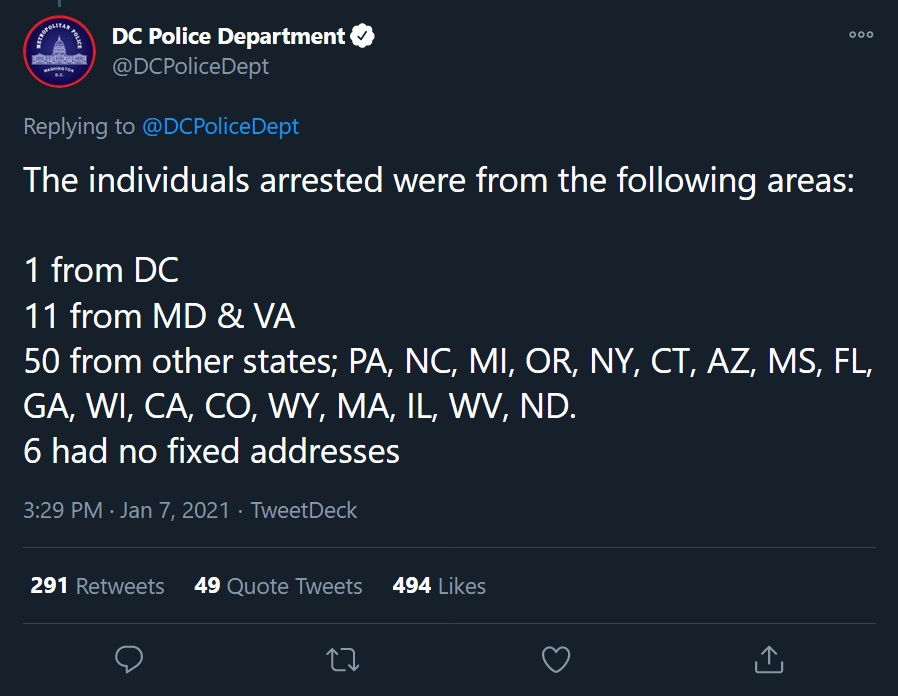Click the verified checkmark badge
The height and width of the screenshot is (696, 898).
(362, 36)
